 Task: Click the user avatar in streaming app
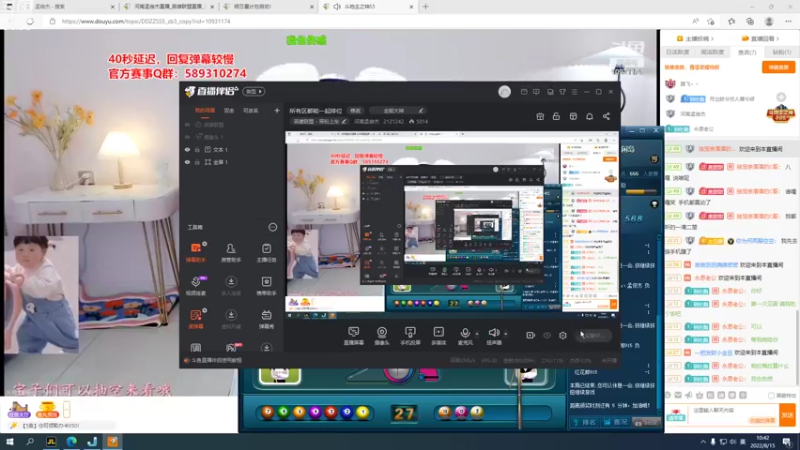pyautogui.click(x=504, y=91)
